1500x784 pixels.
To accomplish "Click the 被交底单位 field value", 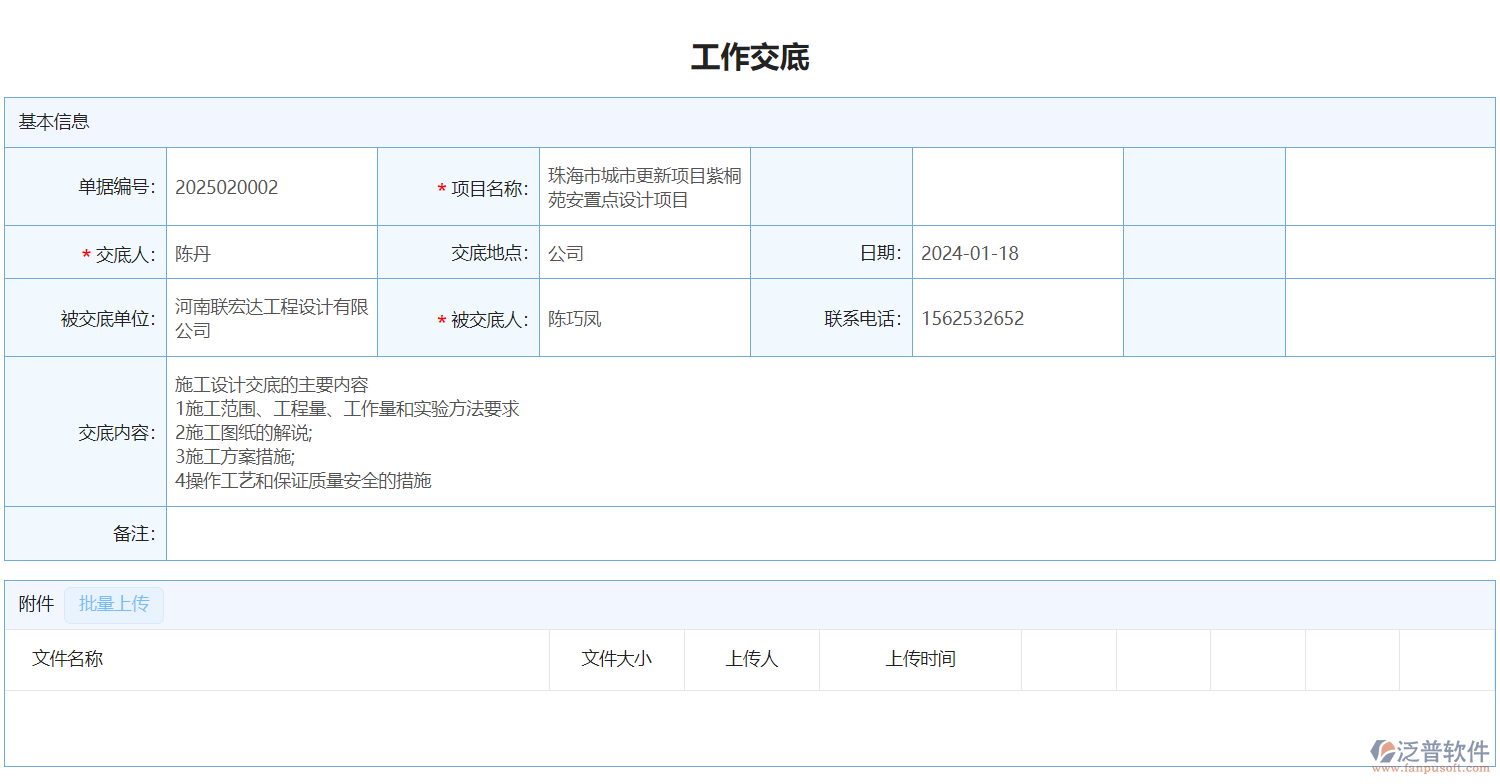I will point(271,318).
